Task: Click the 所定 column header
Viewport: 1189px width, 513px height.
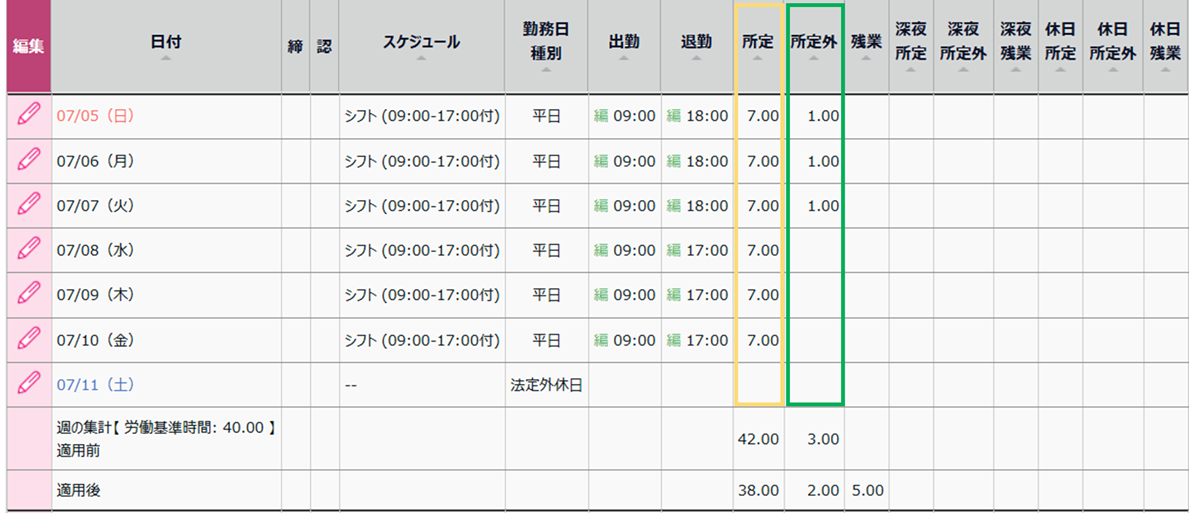Action: point(758,42)
